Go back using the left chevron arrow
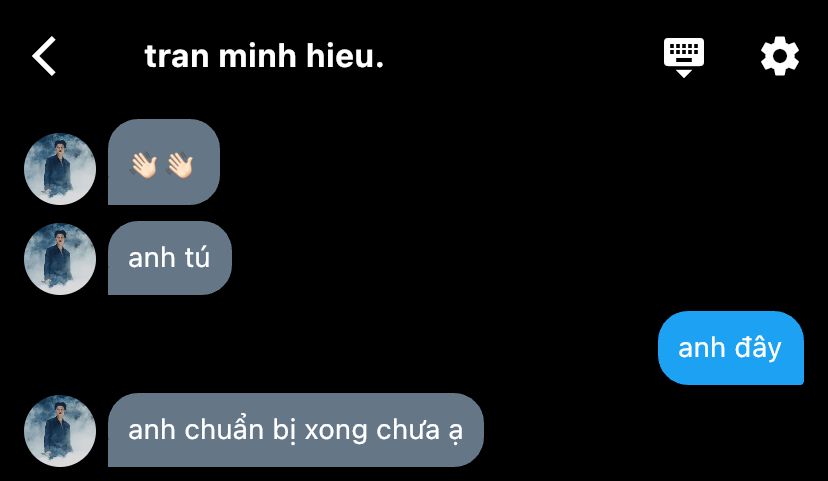Viewport: 828px width, 481px height. pyautogui.click(x=44, y=56)
